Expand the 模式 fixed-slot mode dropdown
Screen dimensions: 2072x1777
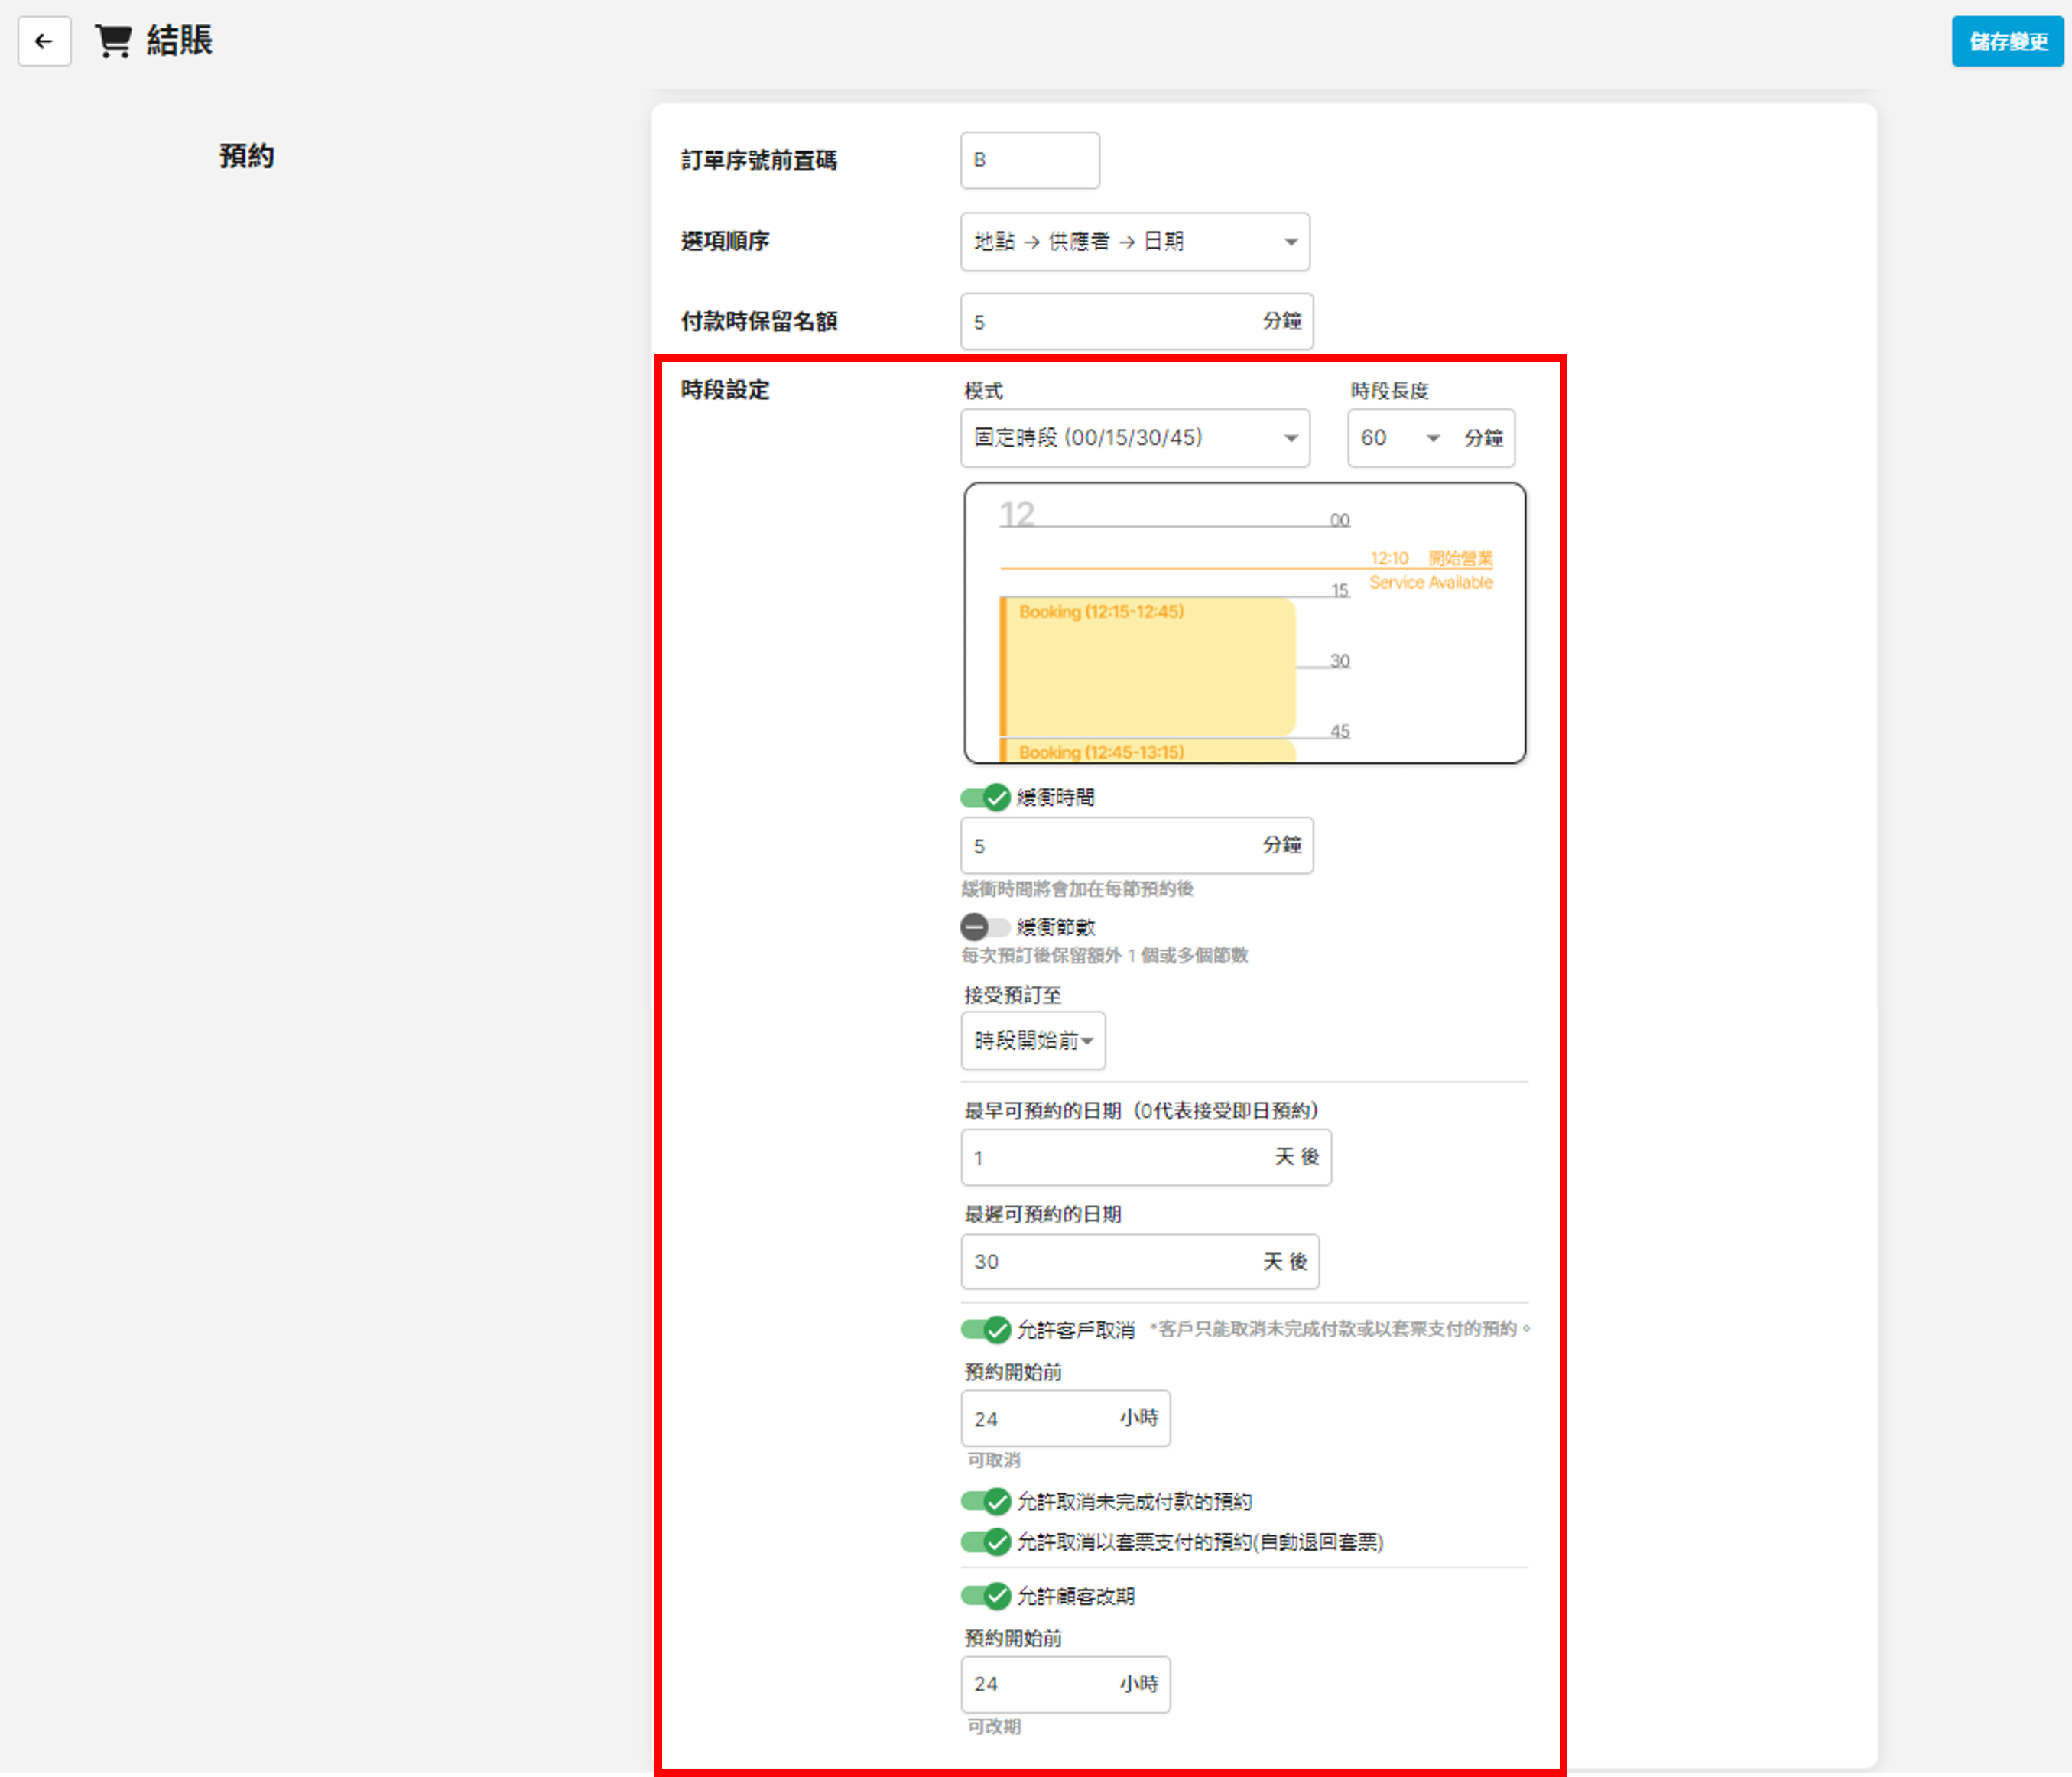(1135, 438)
